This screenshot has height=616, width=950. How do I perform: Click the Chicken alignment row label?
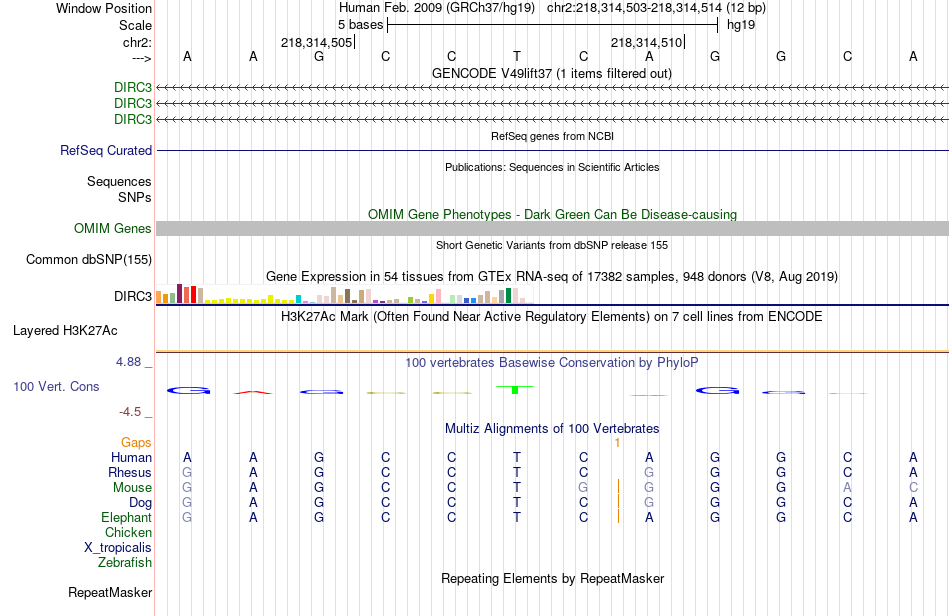pyautogui.click(x=128, y=532)
